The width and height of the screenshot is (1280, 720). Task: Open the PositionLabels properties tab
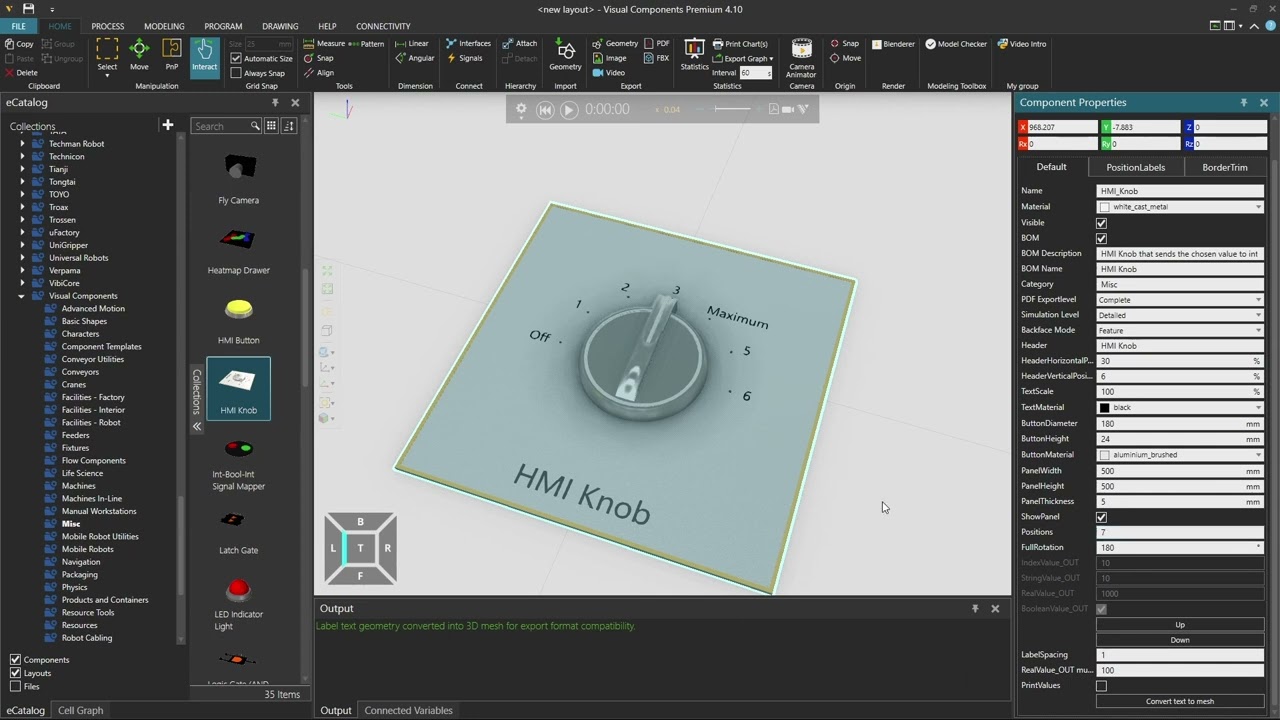coord(1135,167)
